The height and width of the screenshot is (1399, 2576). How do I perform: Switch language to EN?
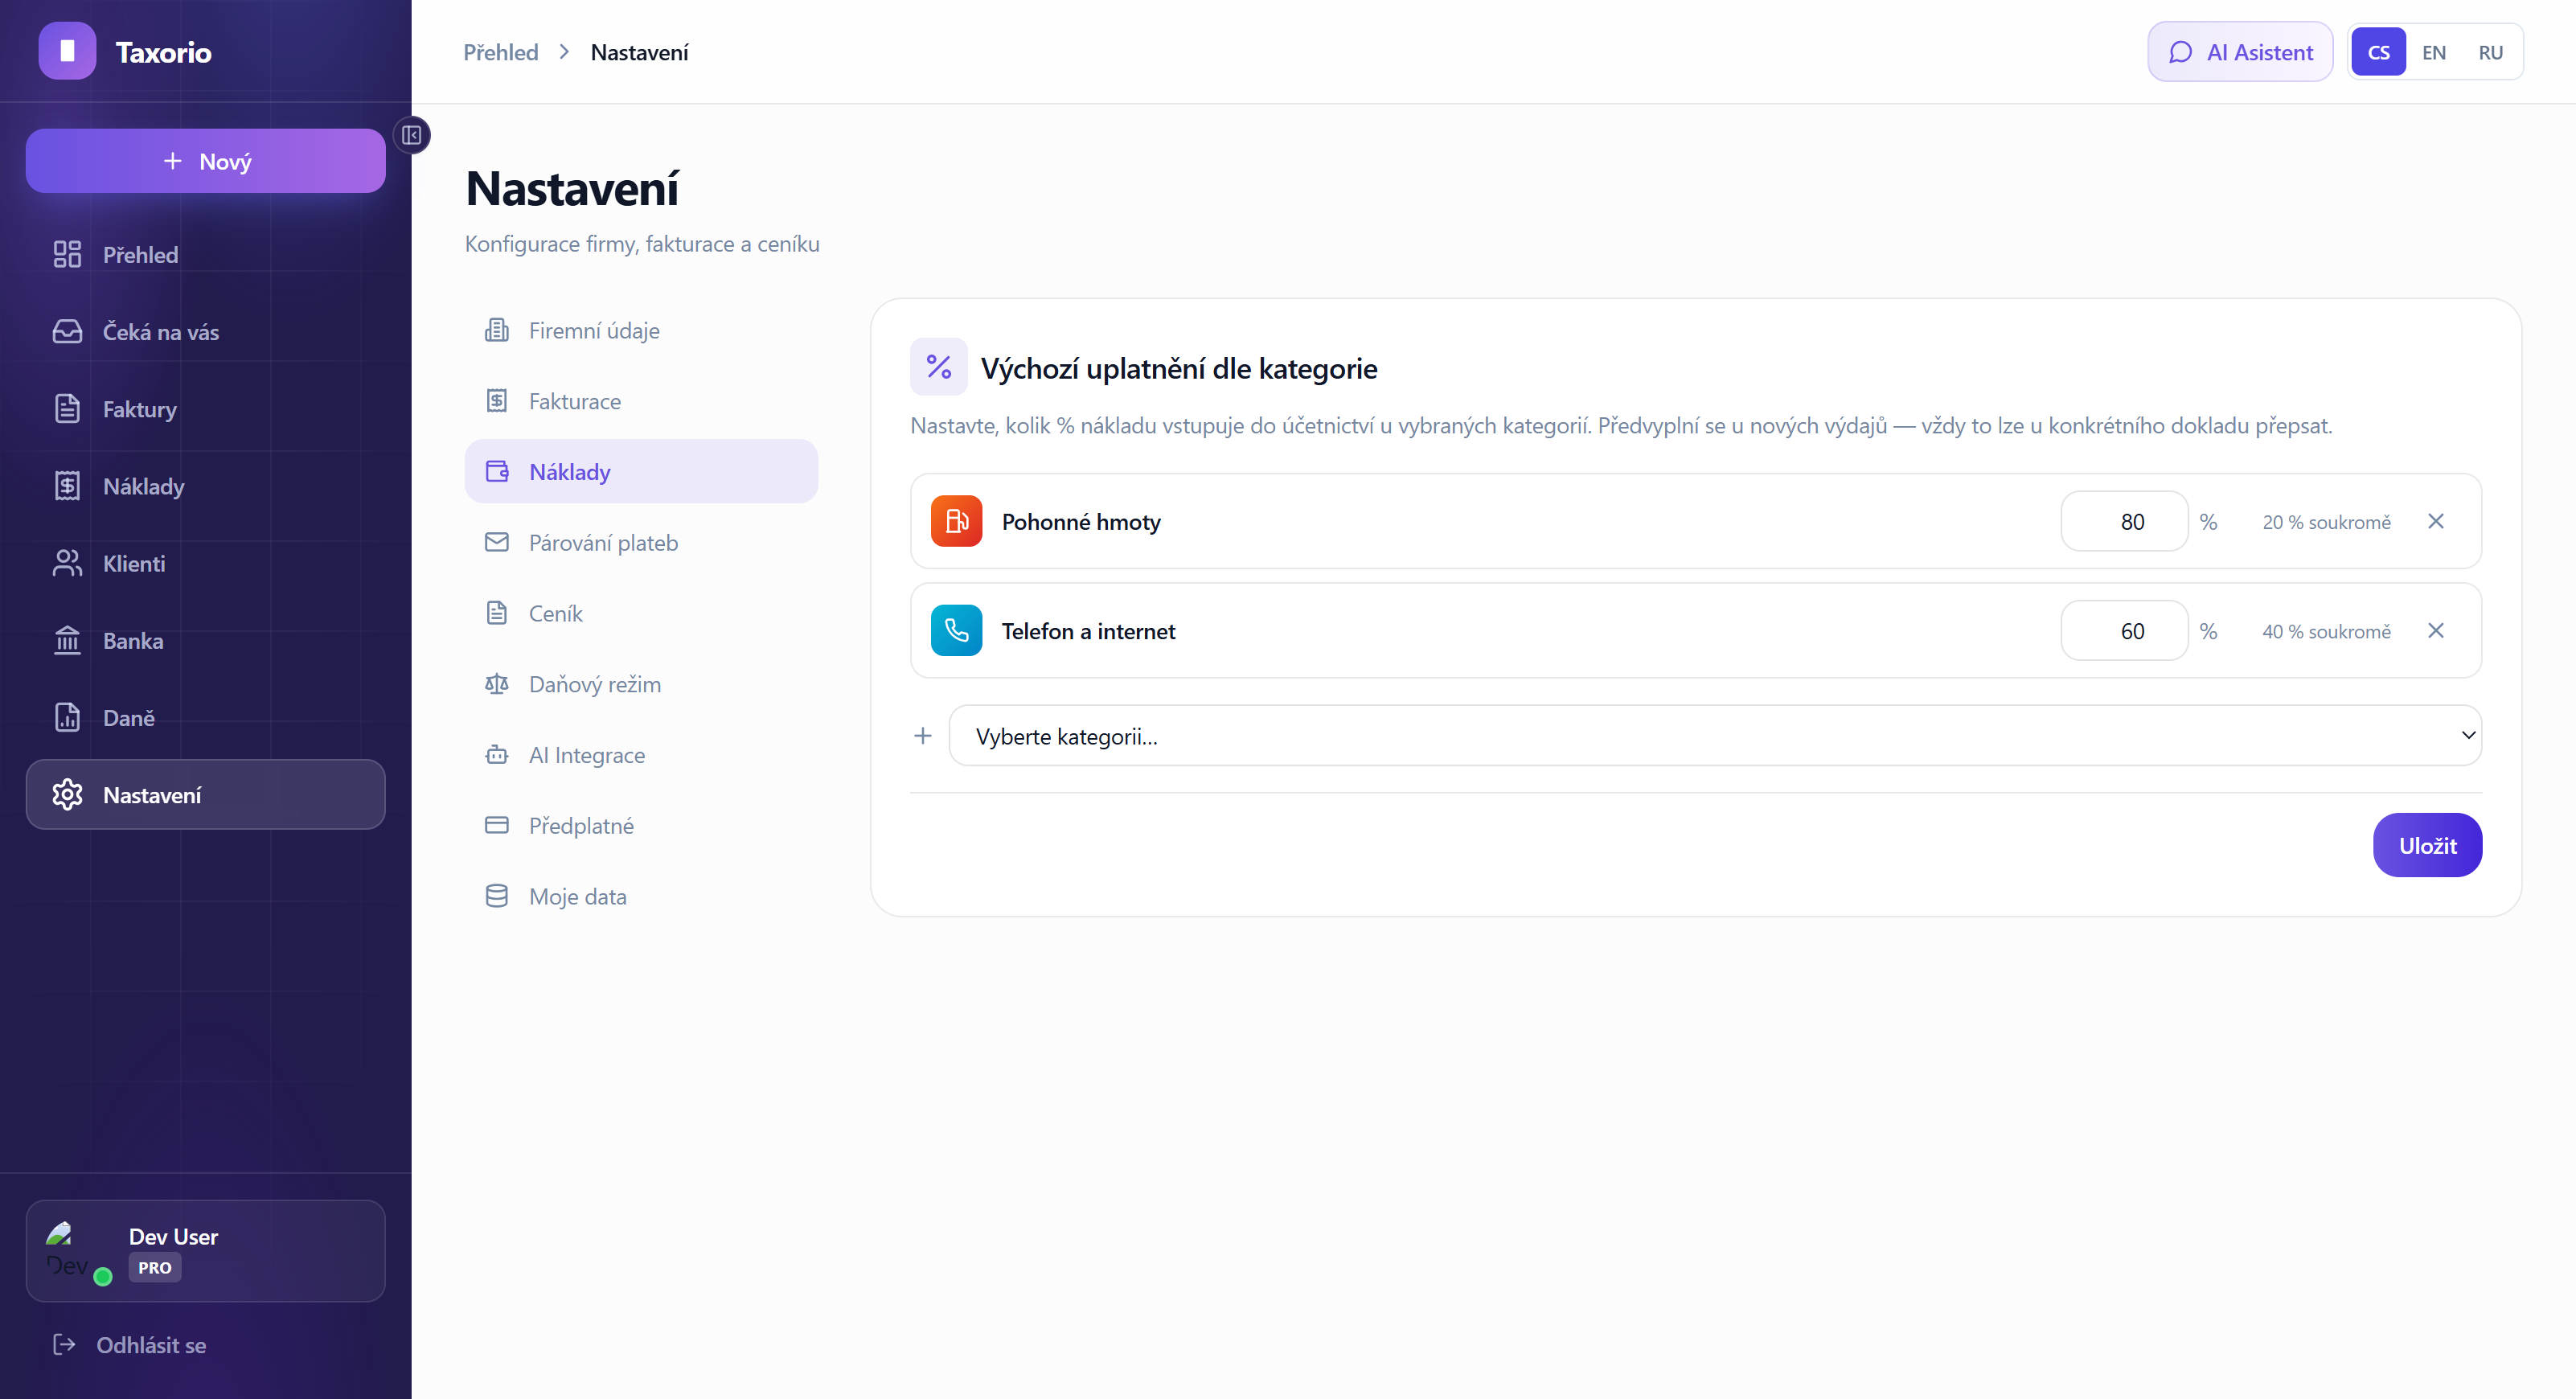[x=2434, y=52]
